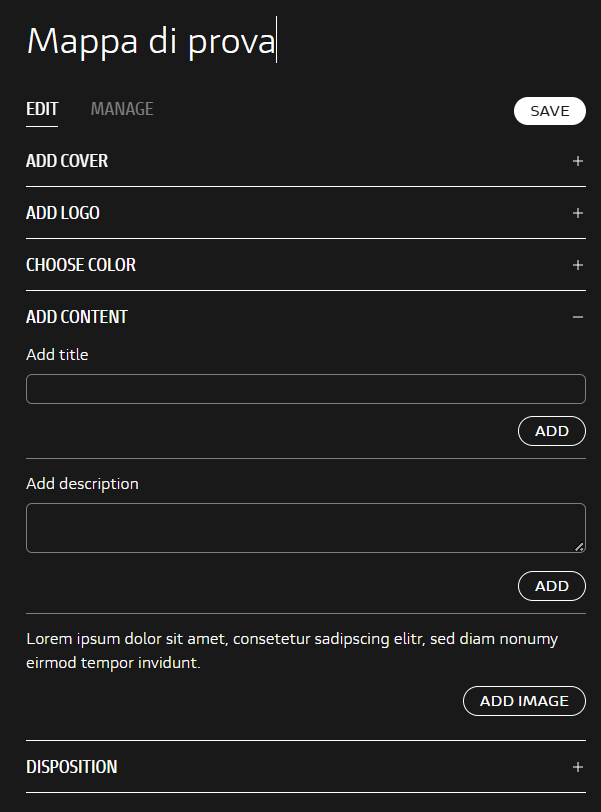Select the EDIT tab

(42, 109)
